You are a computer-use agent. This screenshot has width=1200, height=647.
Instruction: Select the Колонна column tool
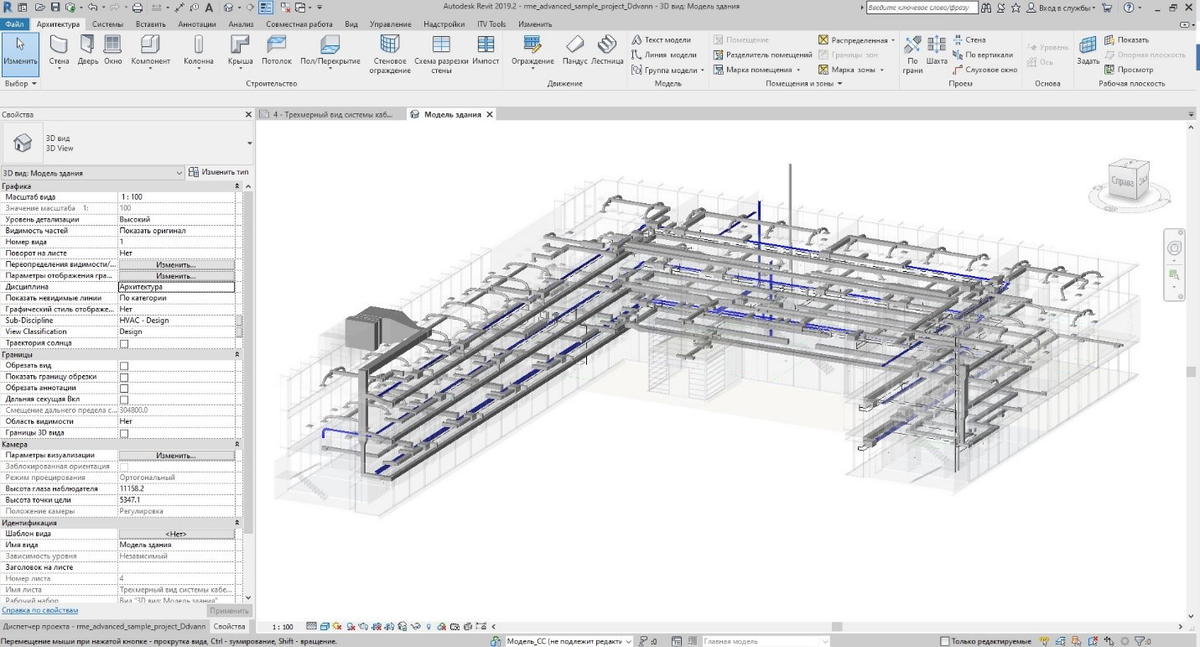coord(198,50)
